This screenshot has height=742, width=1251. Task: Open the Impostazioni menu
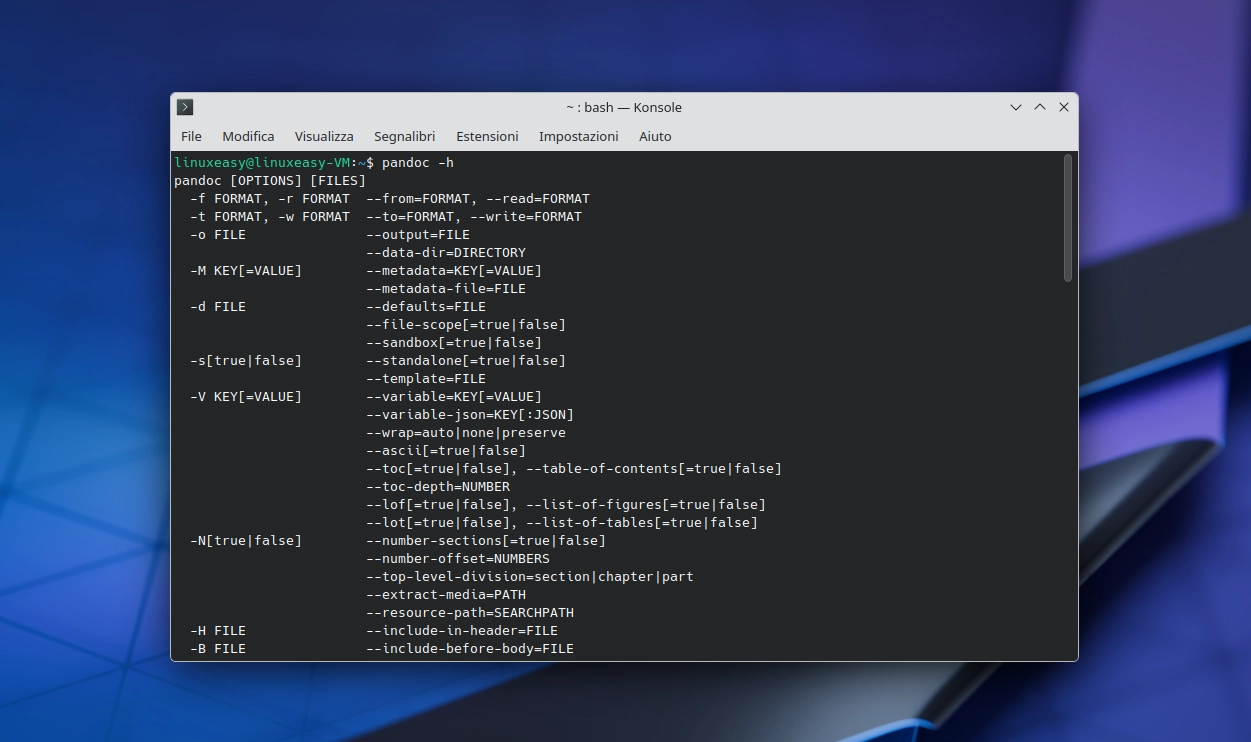tap(579, 136)
